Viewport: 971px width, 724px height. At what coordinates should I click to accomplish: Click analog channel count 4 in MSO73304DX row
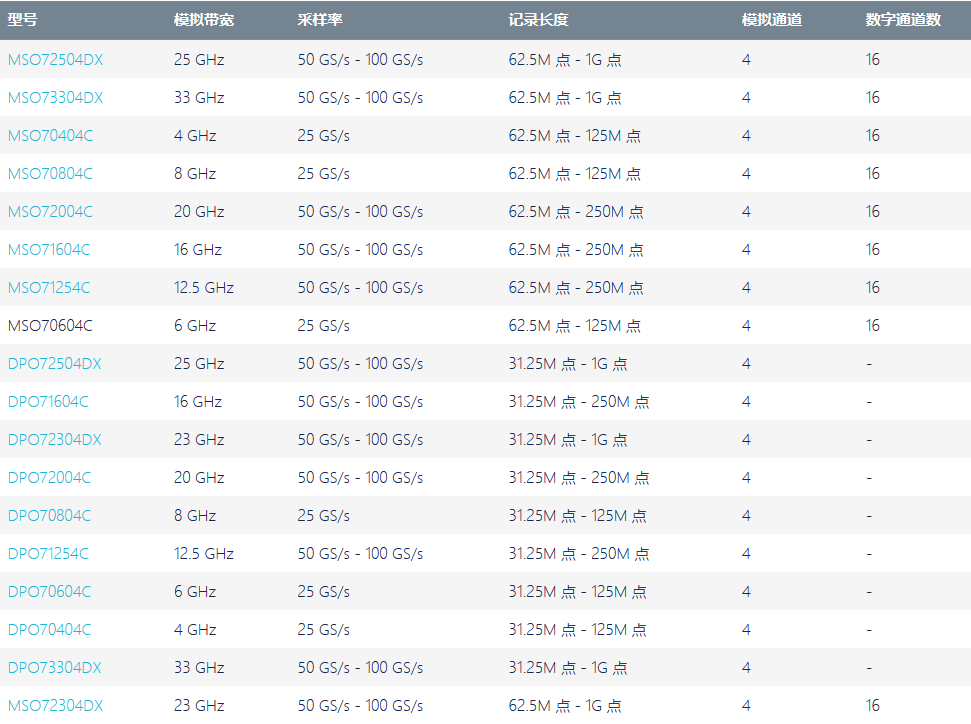(746, 97)
